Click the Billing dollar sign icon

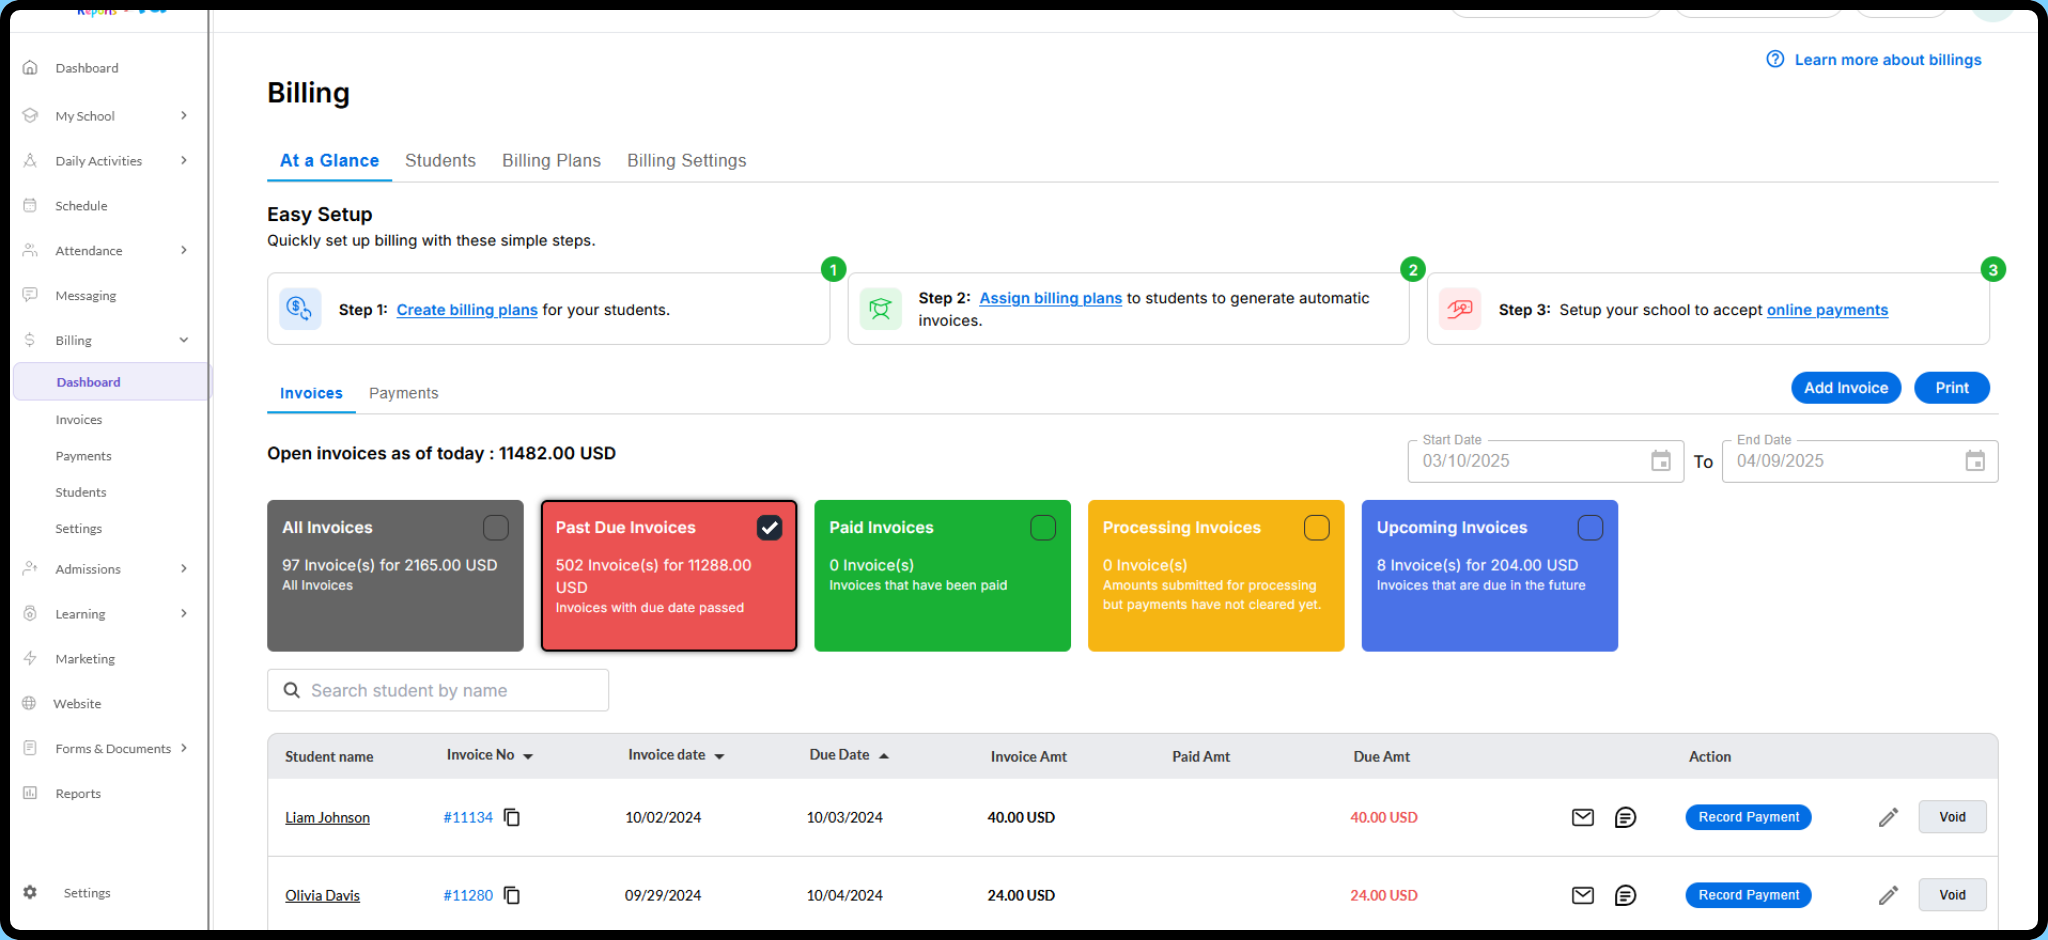(30, 340)
